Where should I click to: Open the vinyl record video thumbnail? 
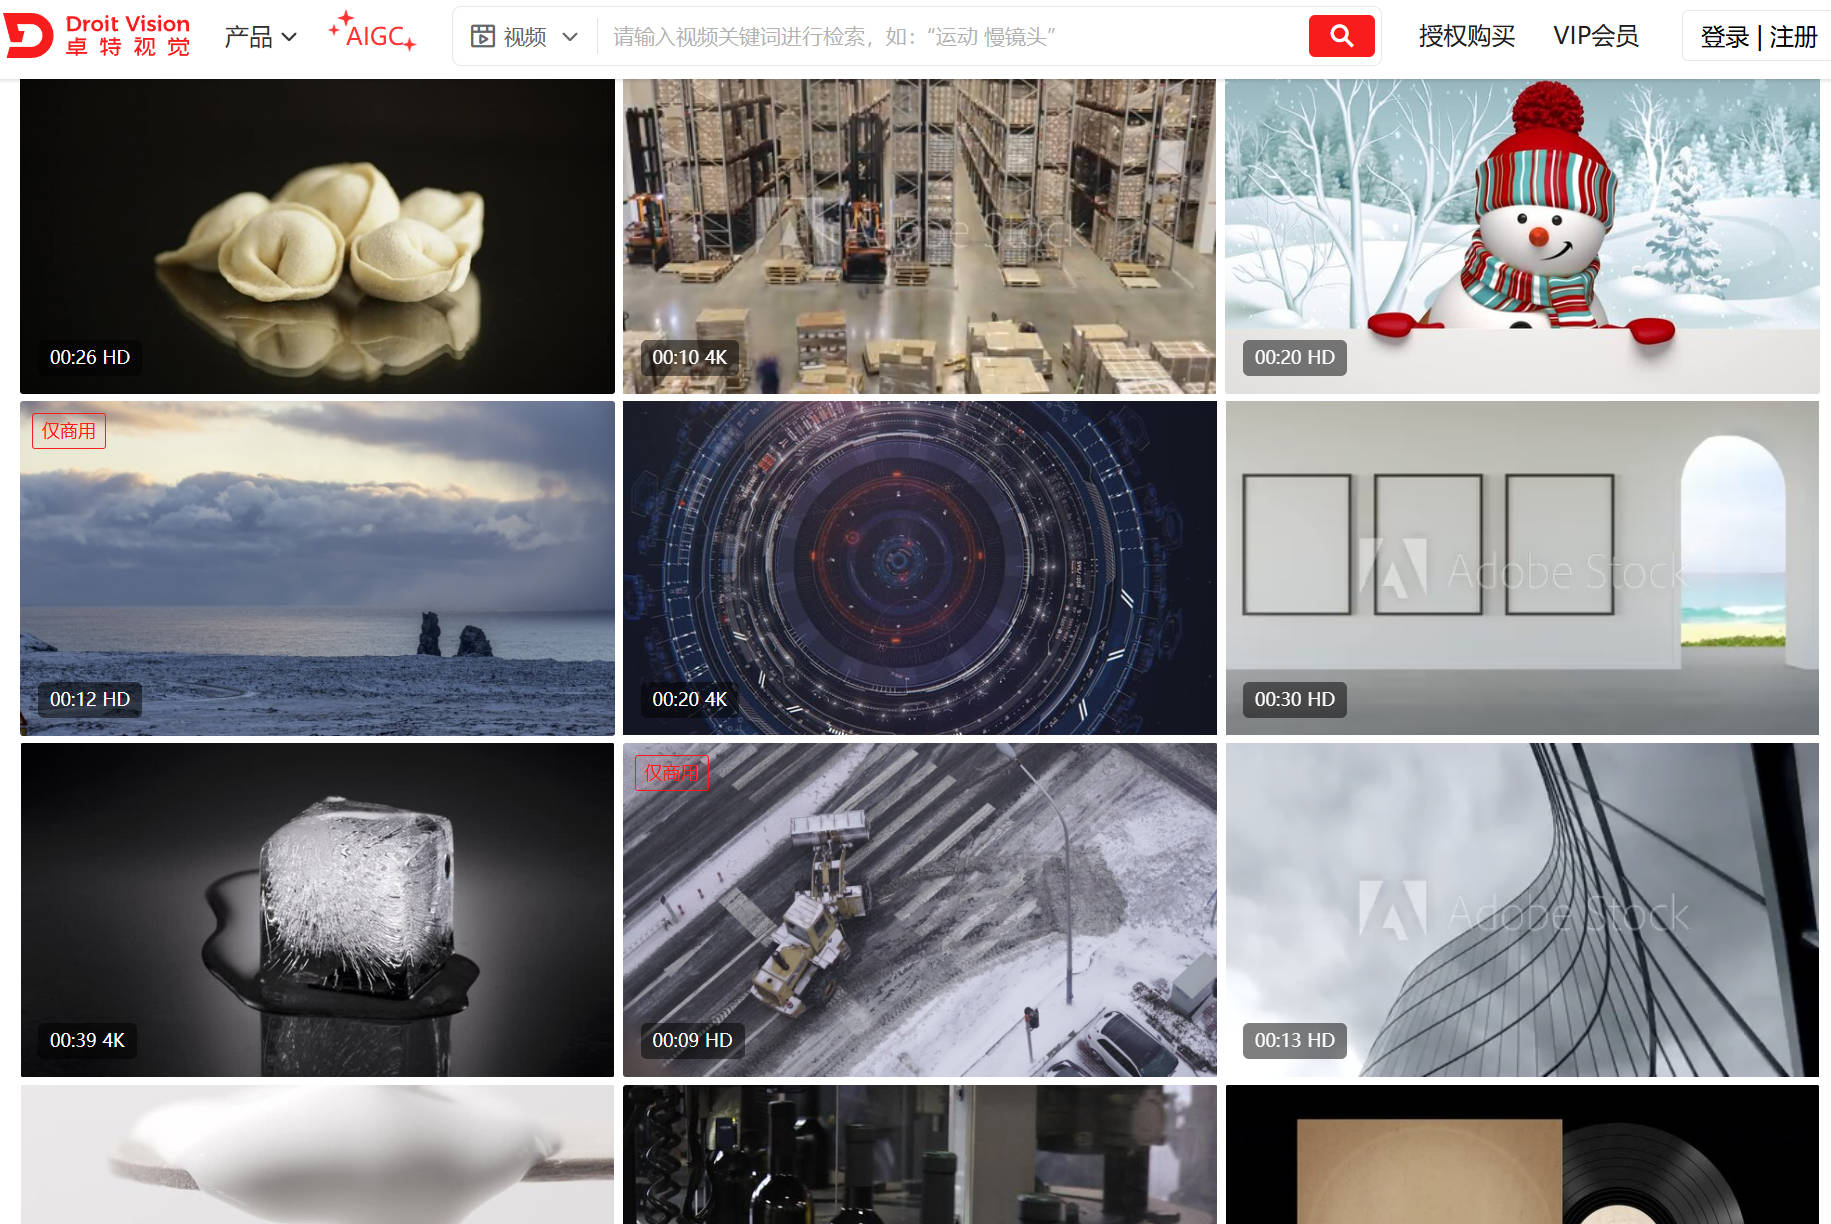[1521, 1155]
